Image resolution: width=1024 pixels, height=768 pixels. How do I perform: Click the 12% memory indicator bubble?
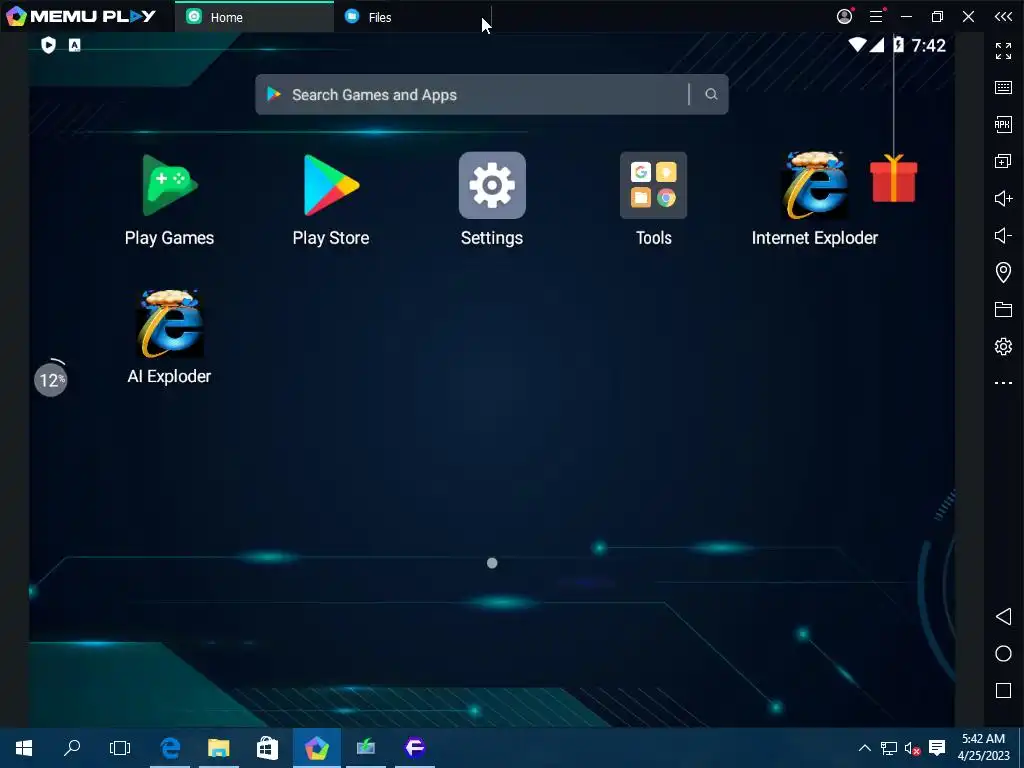pos(50,379)
